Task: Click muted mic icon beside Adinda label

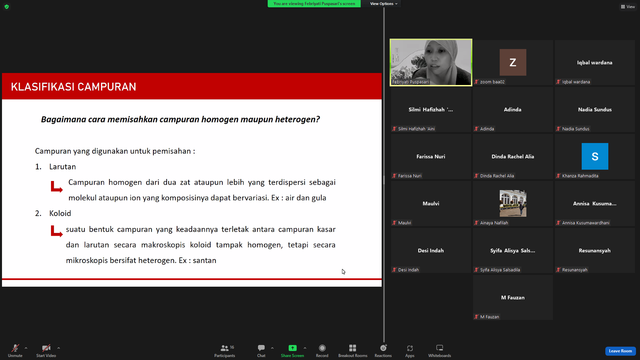Action: pyautogui.click(x=476, y=129)
